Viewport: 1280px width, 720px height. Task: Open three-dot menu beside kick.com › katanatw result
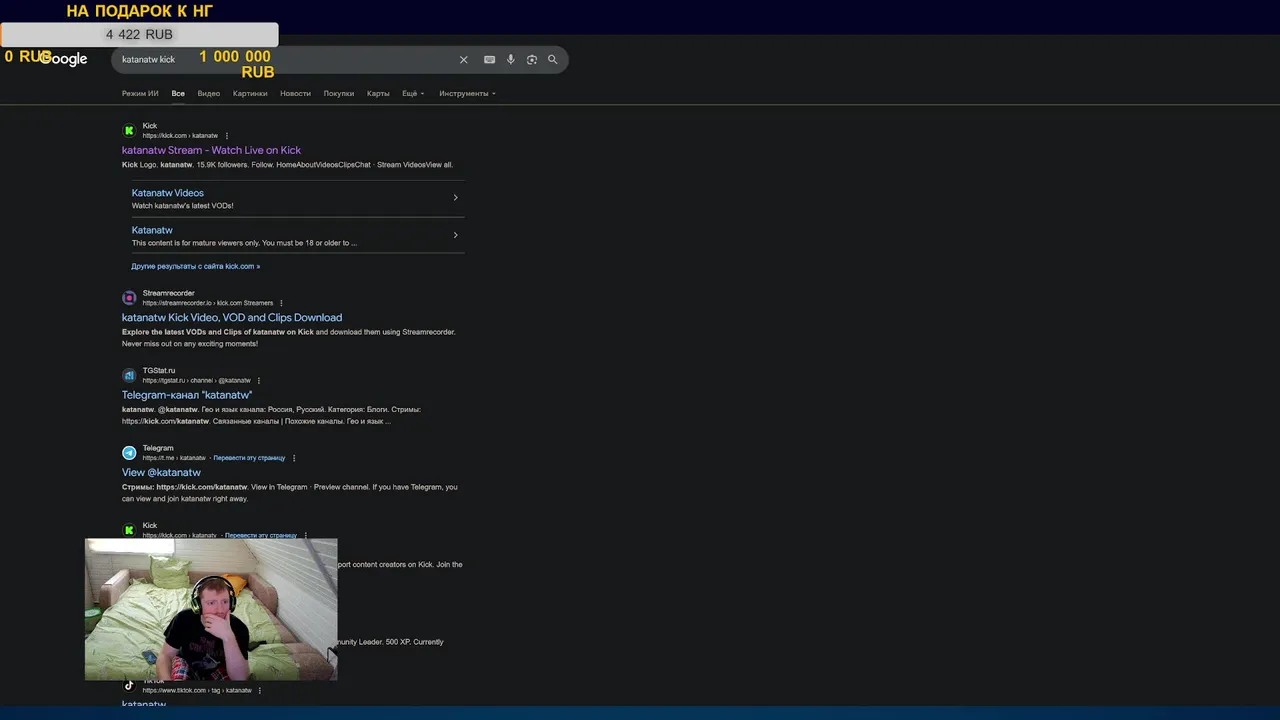(x=227, y=136)
